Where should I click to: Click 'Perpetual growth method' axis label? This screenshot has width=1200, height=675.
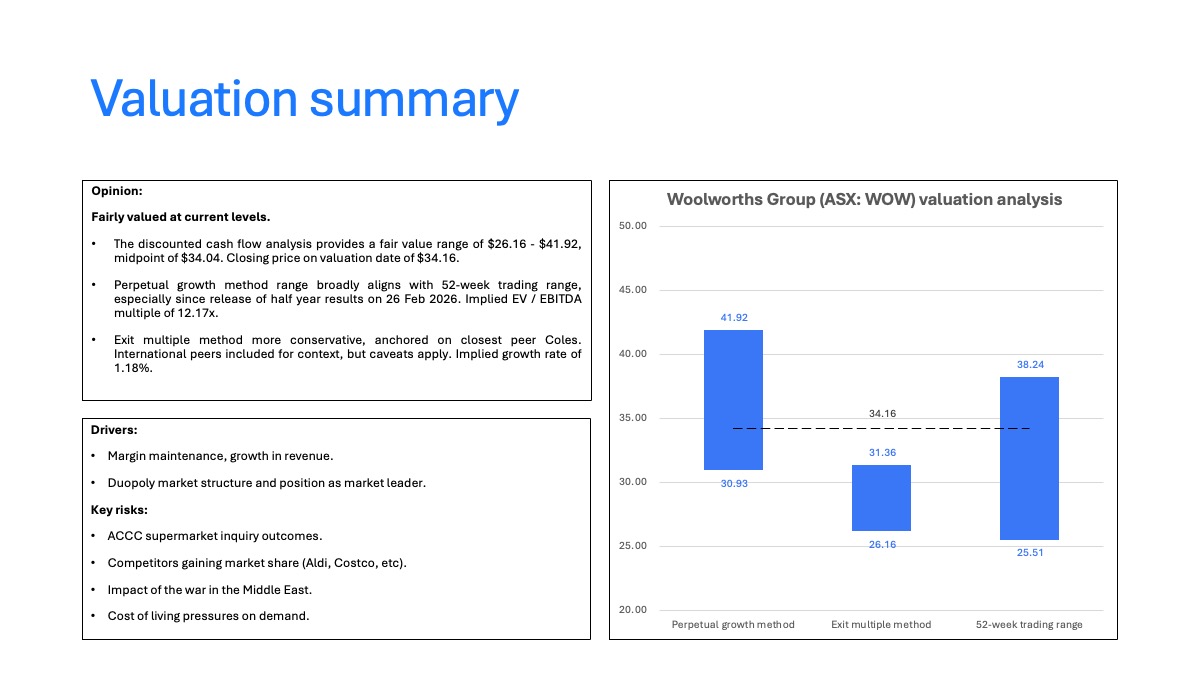733,624
